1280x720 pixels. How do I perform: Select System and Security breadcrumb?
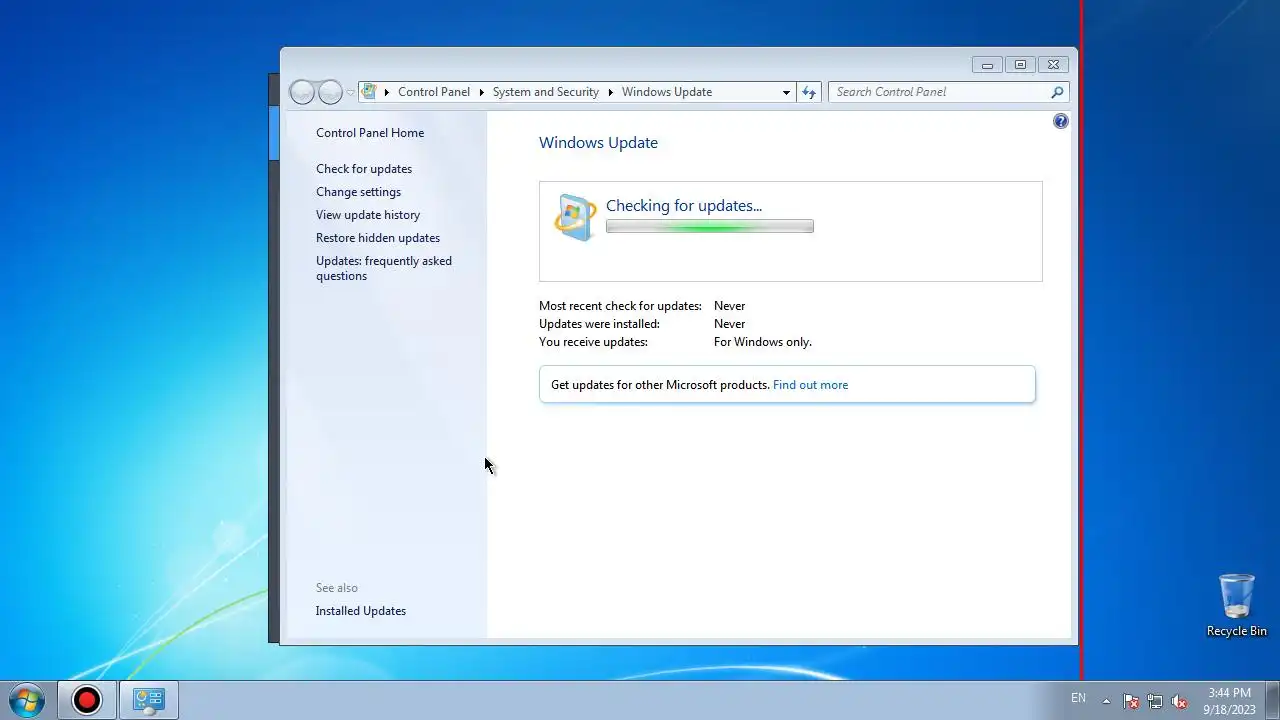[545, 92]
